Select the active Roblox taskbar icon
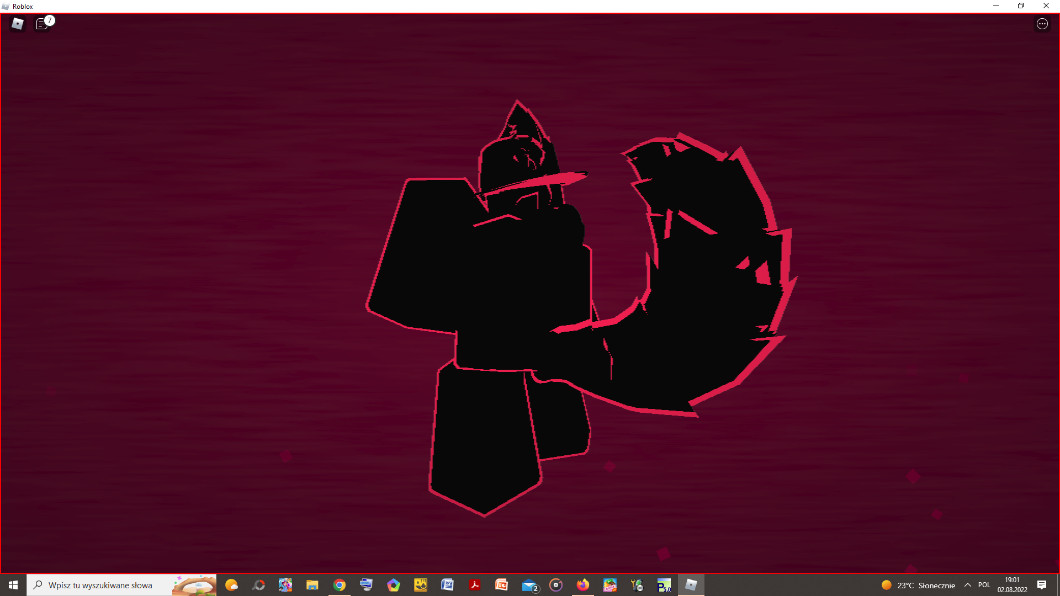 [691, 585]
